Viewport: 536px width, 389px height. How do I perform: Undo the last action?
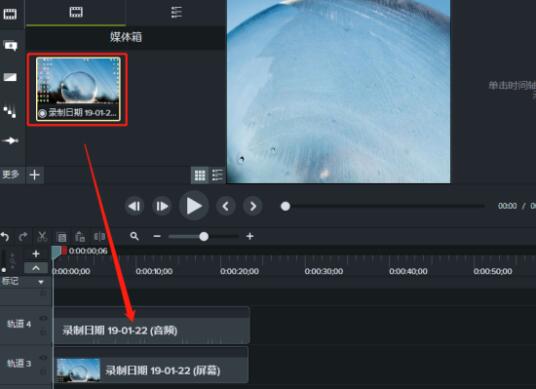5,237
